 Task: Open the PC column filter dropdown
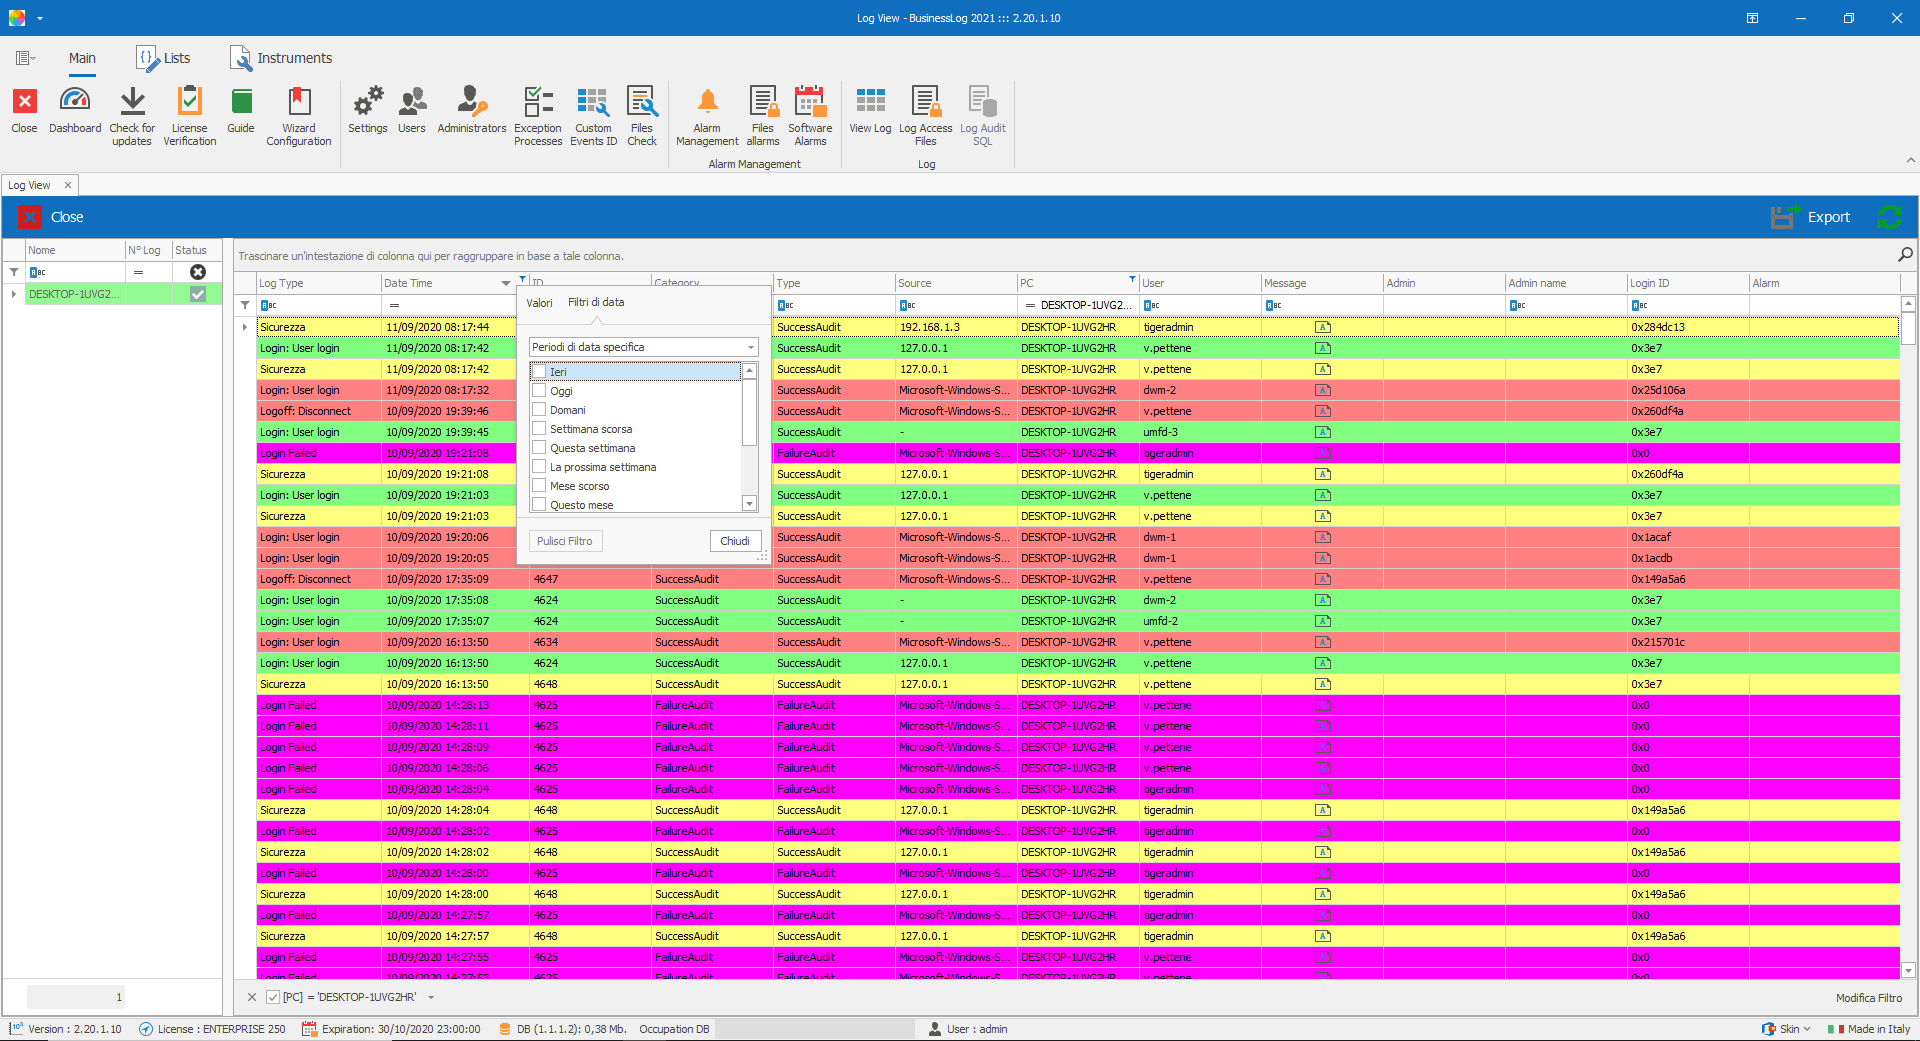(x=1131, y=281)
